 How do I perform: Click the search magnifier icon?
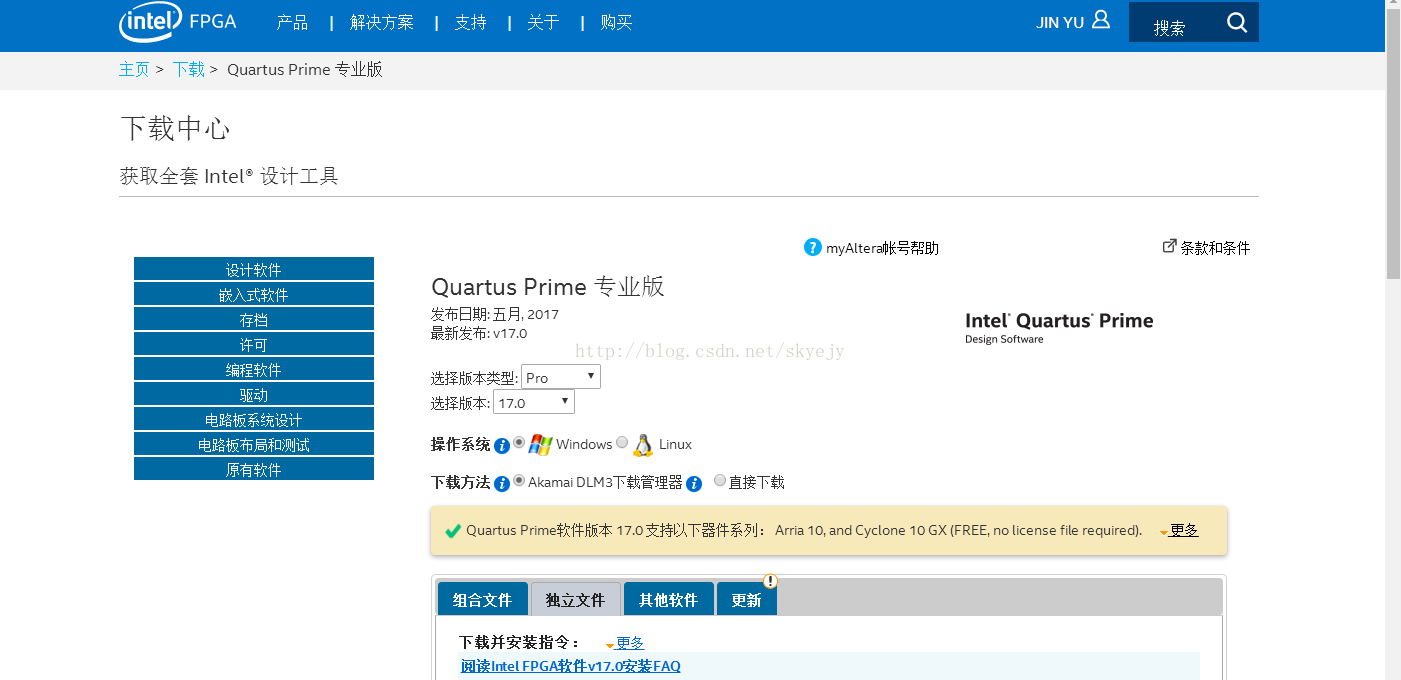pos(1237,22)
